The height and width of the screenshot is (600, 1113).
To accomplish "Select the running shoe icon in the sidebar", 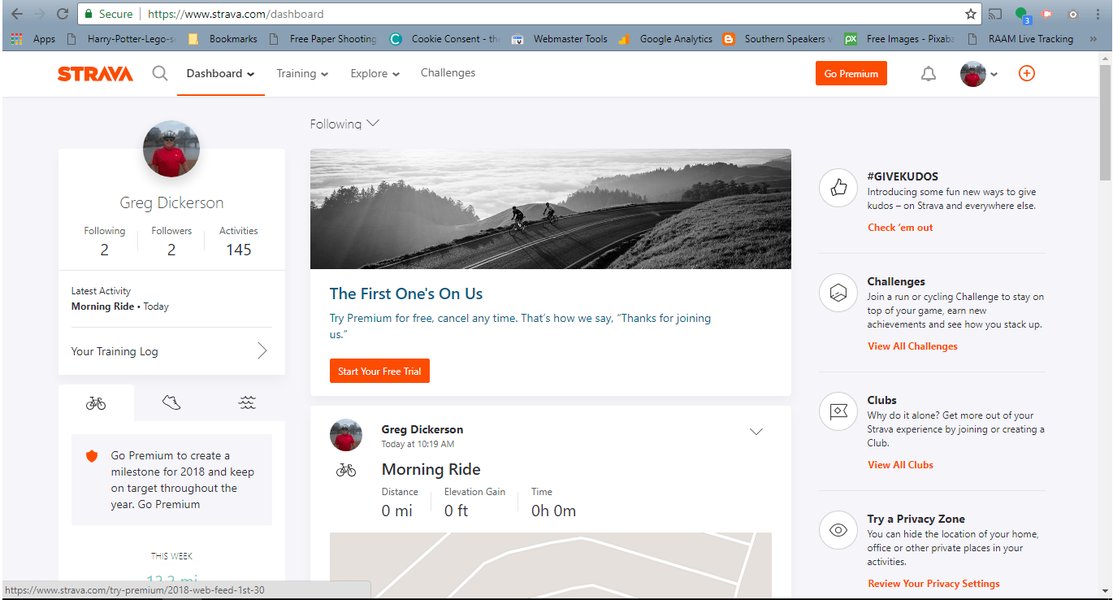I will pos(170,402).
